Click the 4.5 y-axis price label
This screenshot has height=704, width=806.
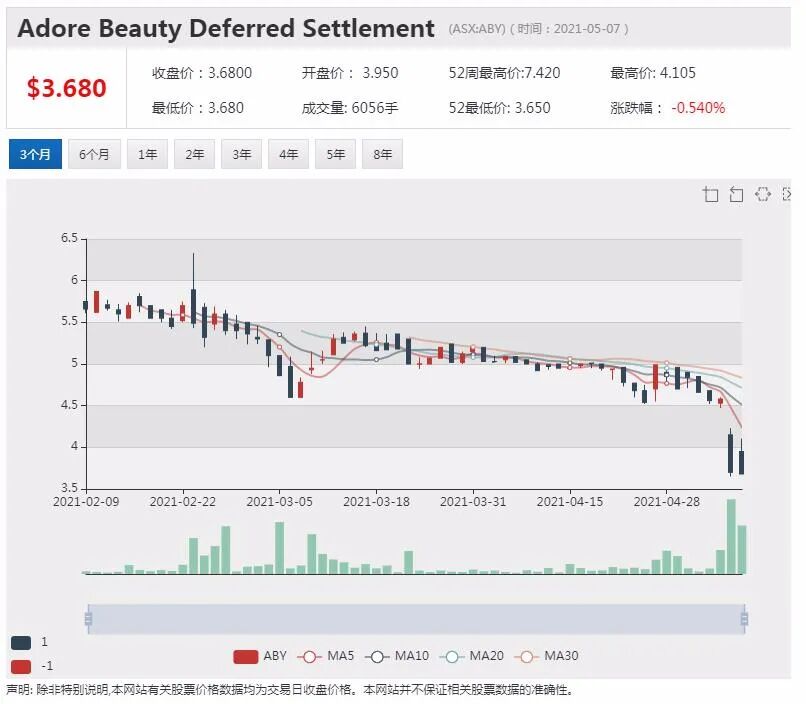tap(69, 405)
